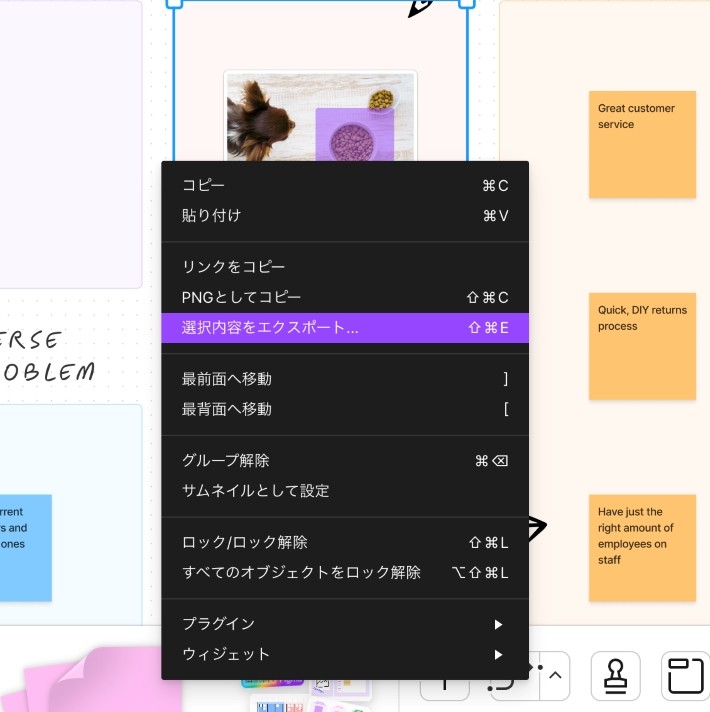Click the handwritten "OBLEM" heading text
The height and width of the screenshot is (712, 710).
click(49, 372)
